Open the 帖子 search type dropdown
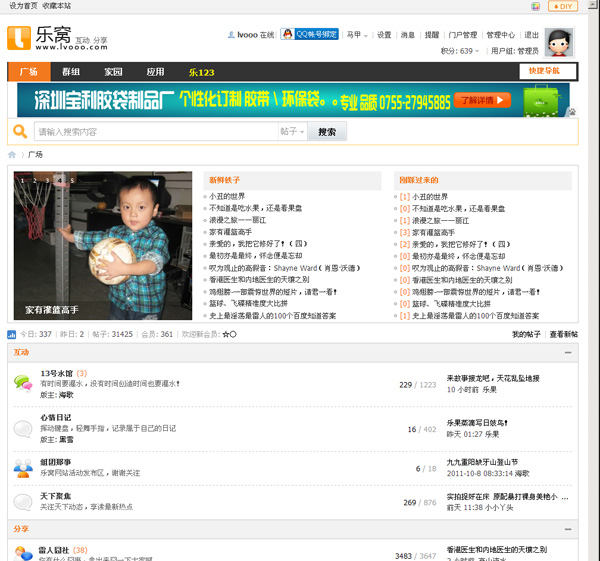Viewport: 600px width, 561px height. [292, 132]
